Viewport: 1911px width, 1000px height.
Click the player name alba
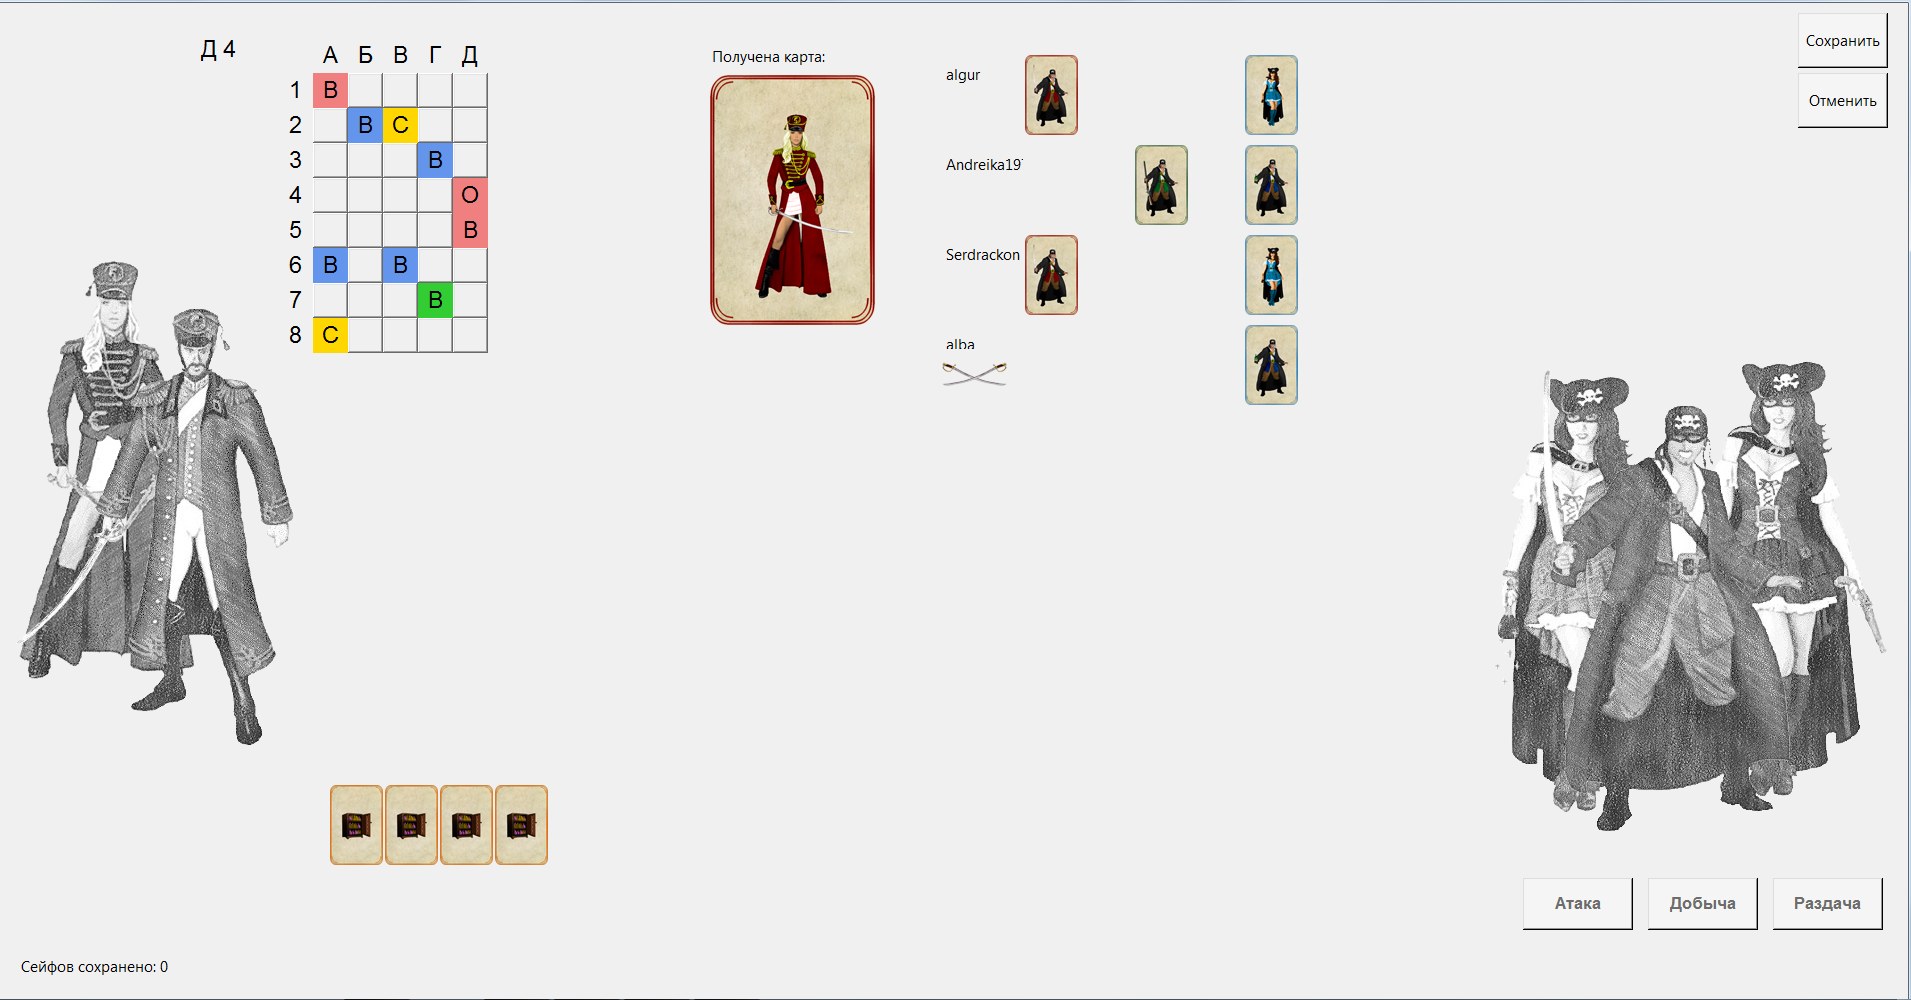tap(960, 344)
